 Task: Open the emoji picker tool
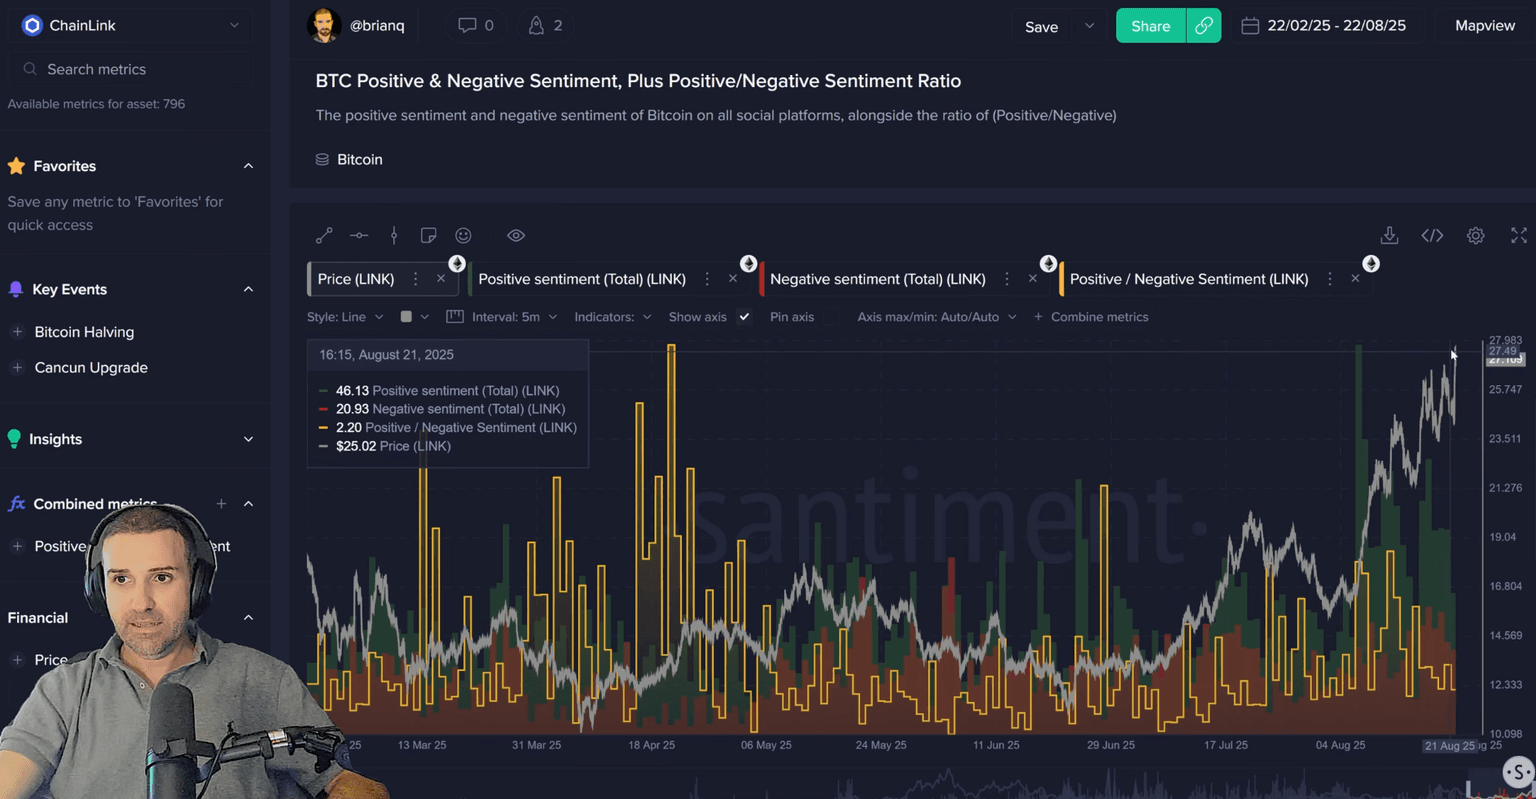463,236
